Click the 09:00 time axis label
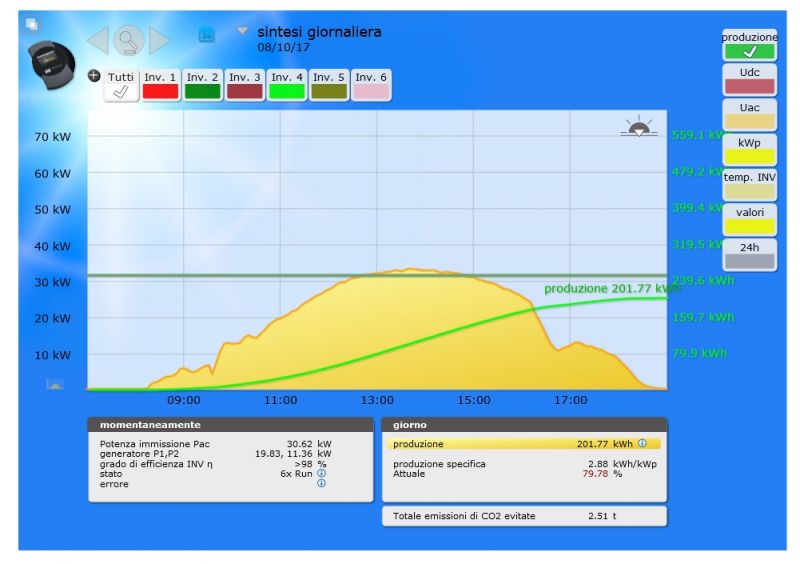 tap(184, 400)
